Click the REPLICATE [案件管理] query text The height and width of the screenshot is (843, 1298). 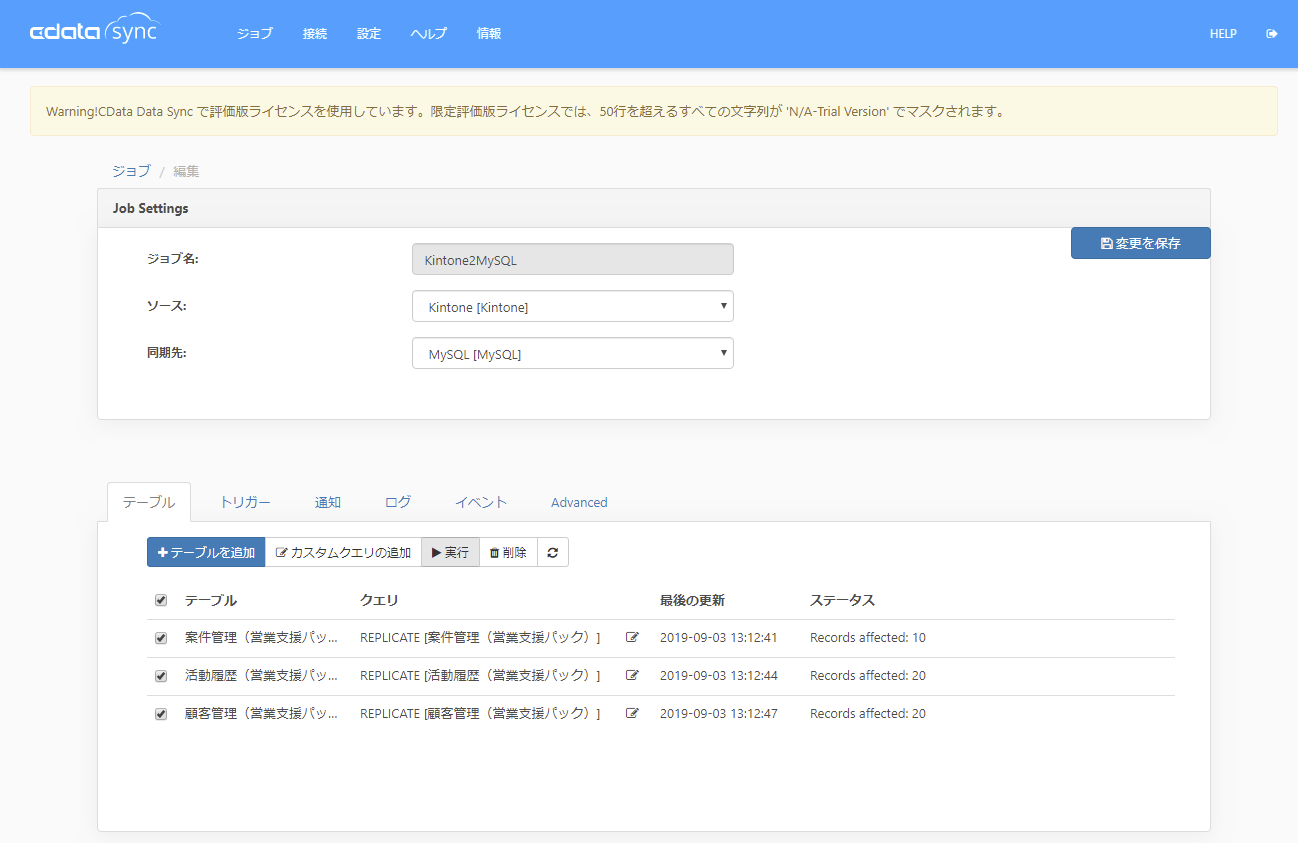pyautogui.click(x=481, y=638)
